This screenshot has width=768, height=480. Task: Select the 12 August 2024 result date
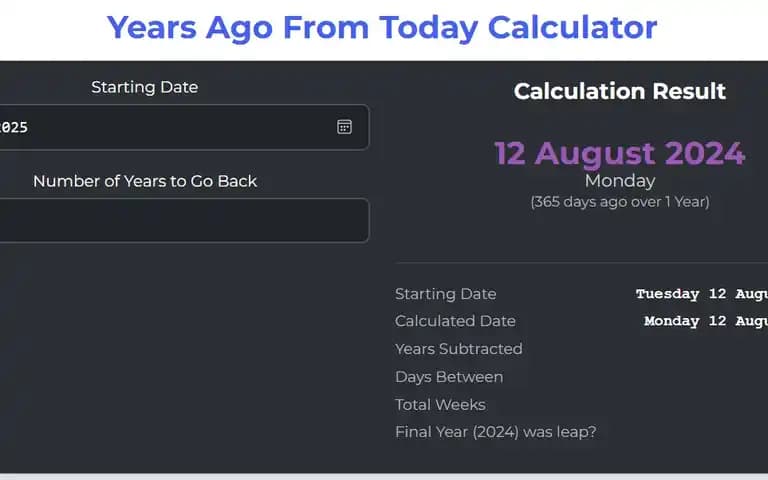click(620, 153)
